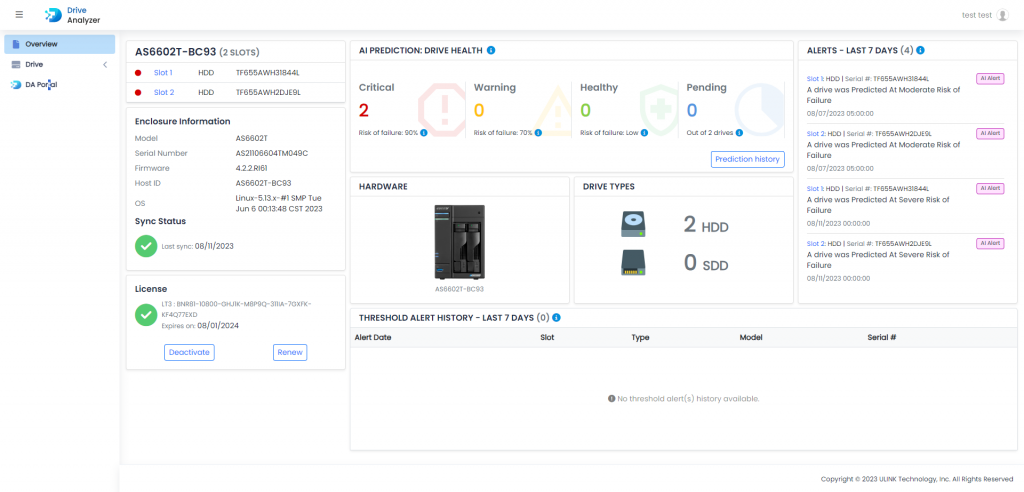Open the user profile avatar icon
Image resolution: width=1024 pixels, height=492 pixels.
coord(1002,15)
